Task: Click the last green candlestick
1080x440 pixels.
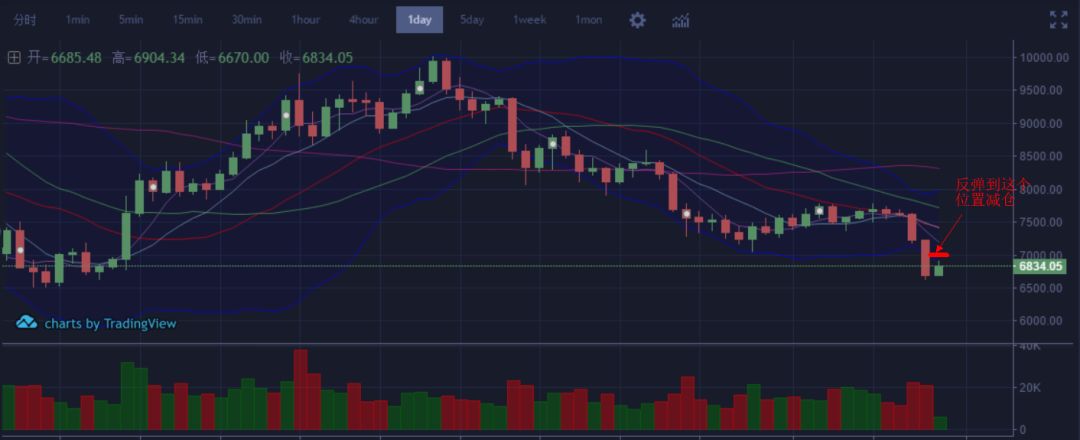Action: pyautogui.click(x=939, y=270)
